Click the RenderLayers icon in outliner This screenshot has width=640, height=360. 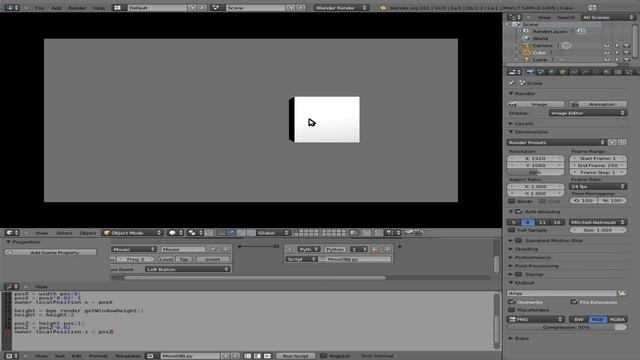527,31
